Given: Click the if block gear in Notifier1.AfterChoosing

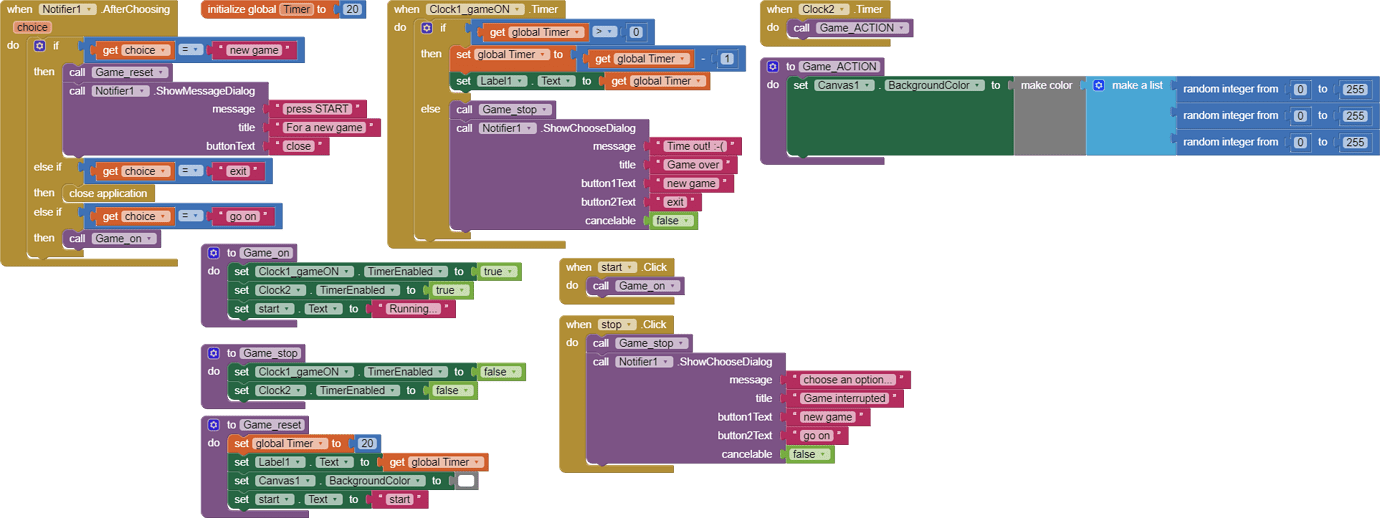Looking at the screenshot, I should [40, 46].
